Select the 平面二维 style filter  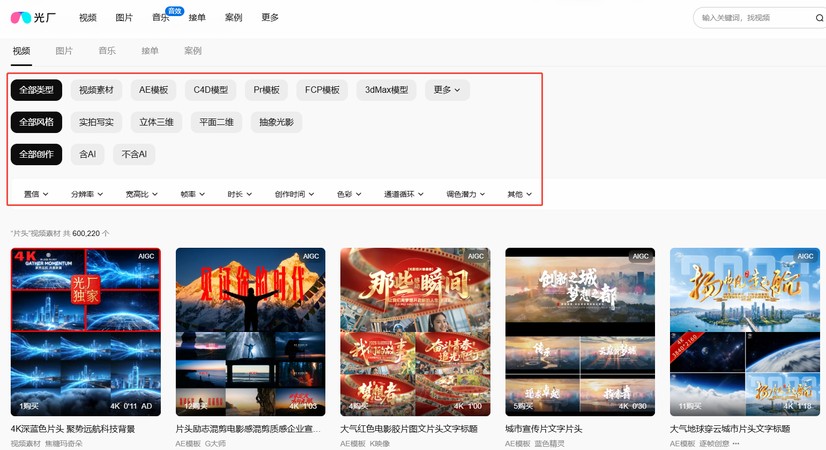coord(217,122)
